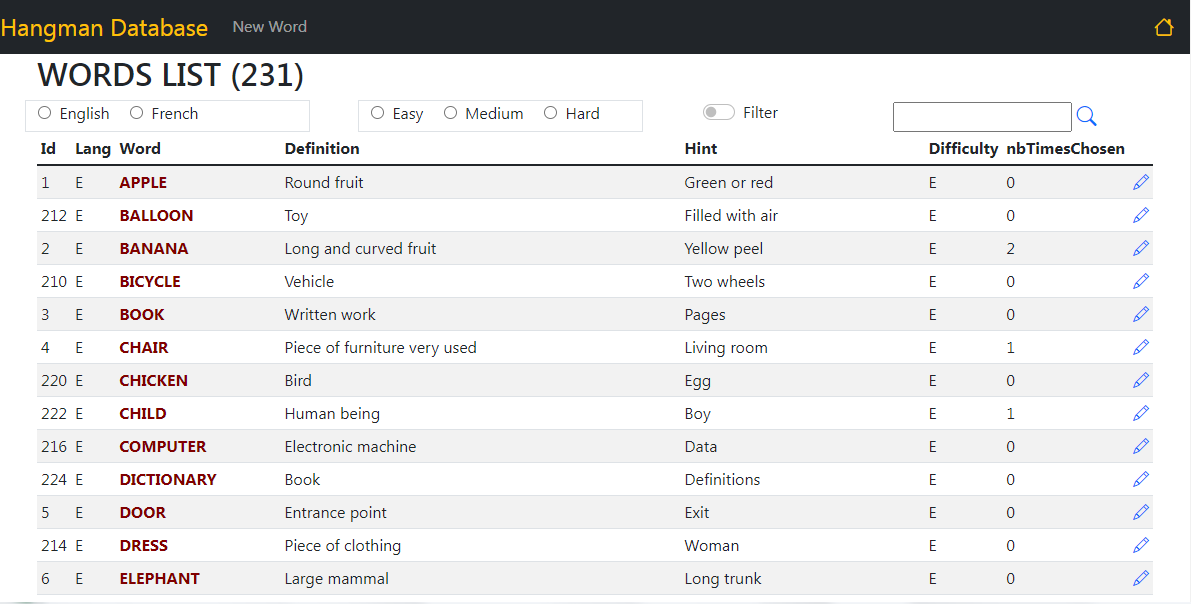1191x604 pixels.
Task: Edit the BOOK row with pencil icon
Action: [1141, 315]
